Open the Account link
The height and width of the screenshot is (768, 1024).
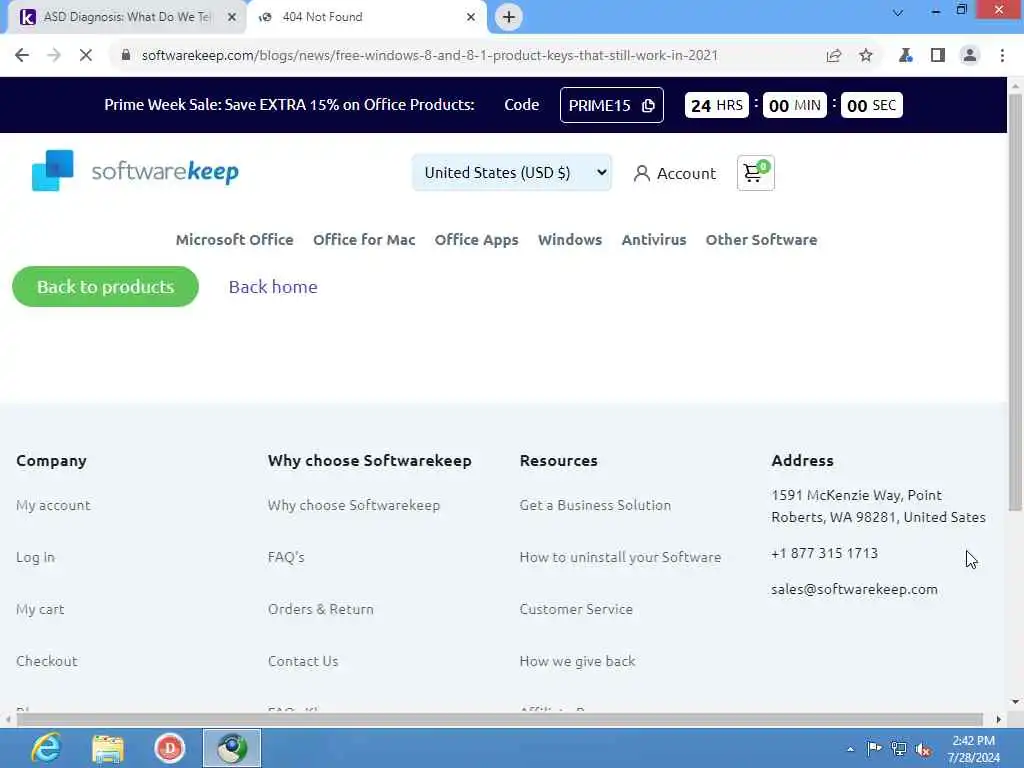click(x=675, y=174)
